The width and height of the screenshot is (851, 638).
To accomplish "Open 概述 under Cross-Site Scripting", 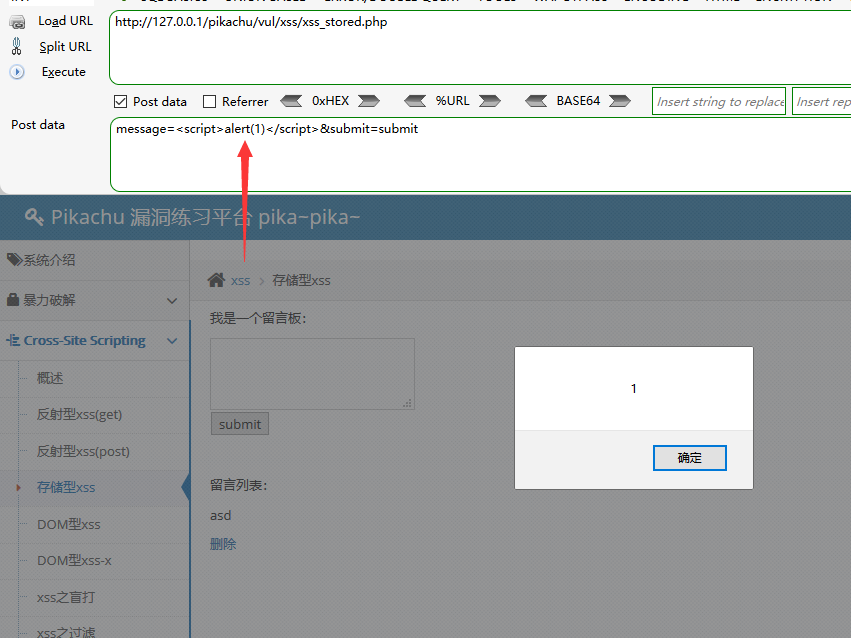I will 50,378.
